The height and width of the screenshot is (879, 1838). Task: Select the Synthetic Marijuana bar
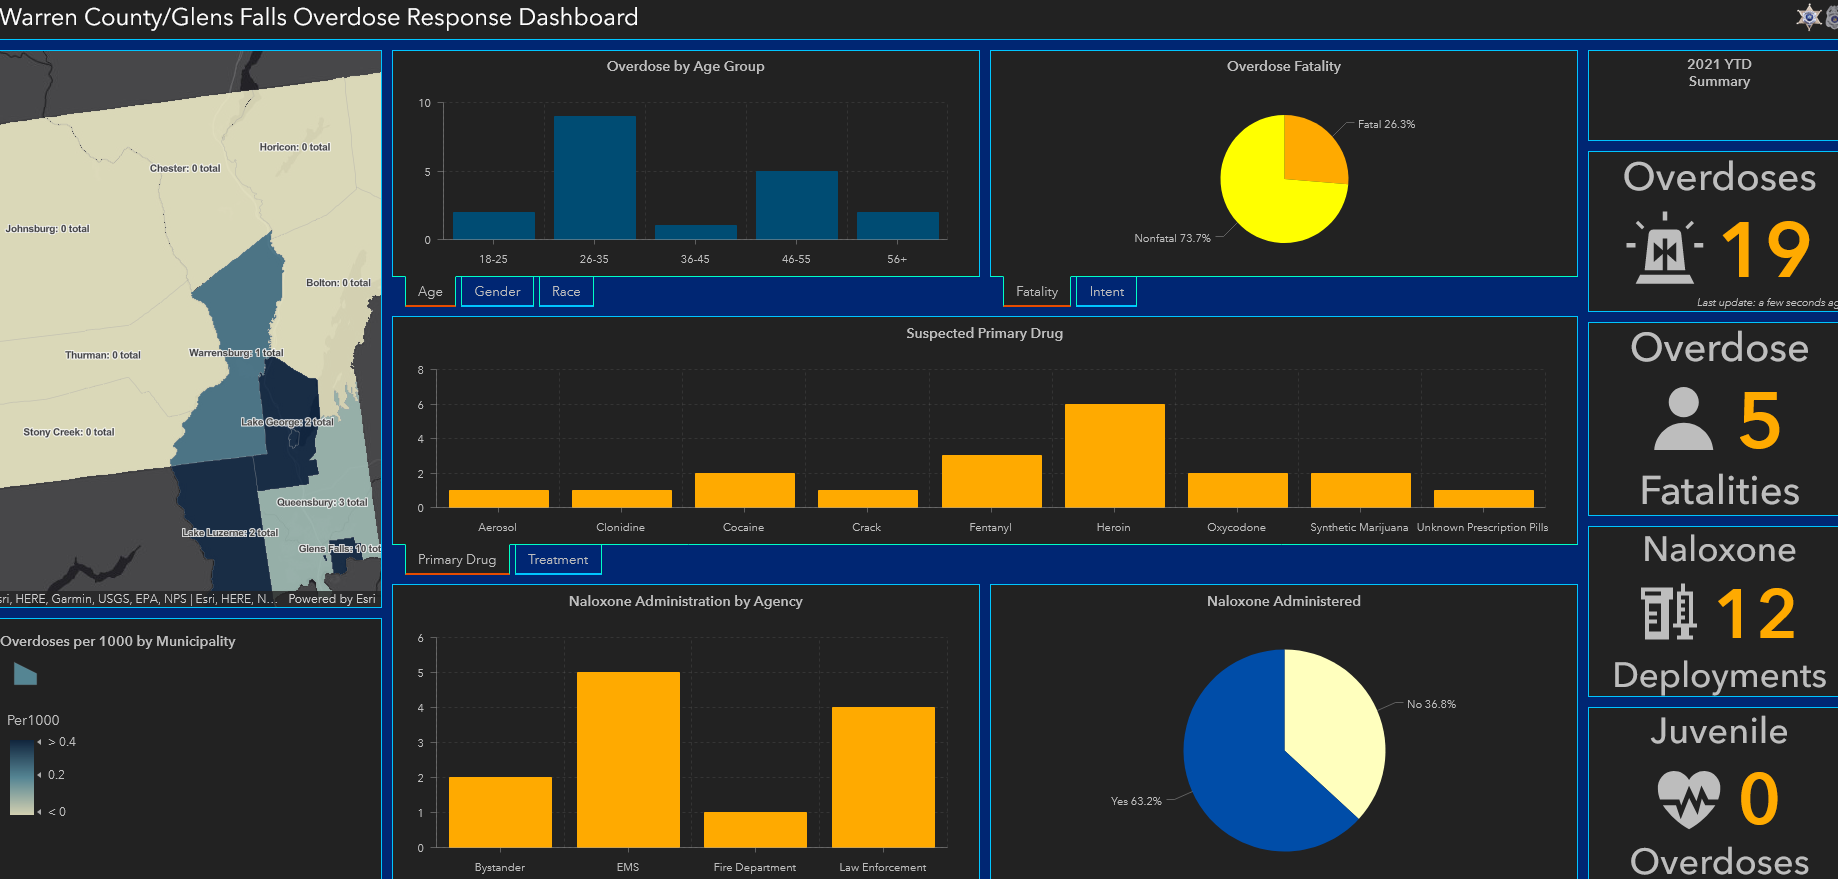click(x=1361, y=490)
